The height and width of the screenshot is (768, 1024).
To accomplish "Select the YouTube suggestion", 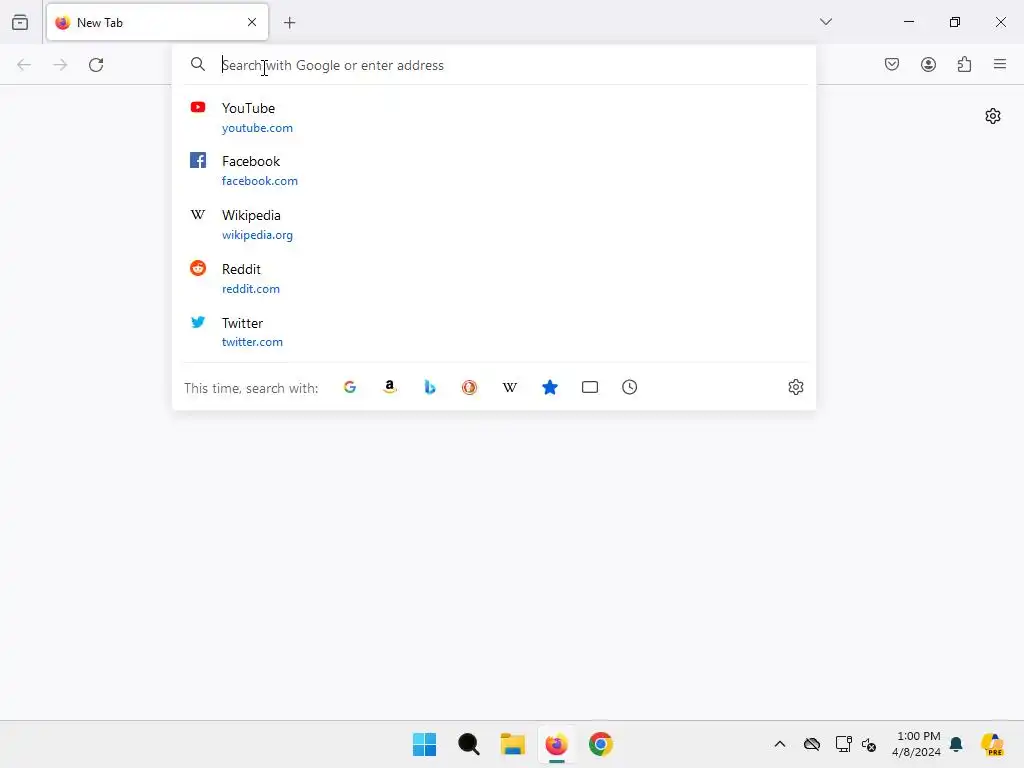I will point(494,117).
